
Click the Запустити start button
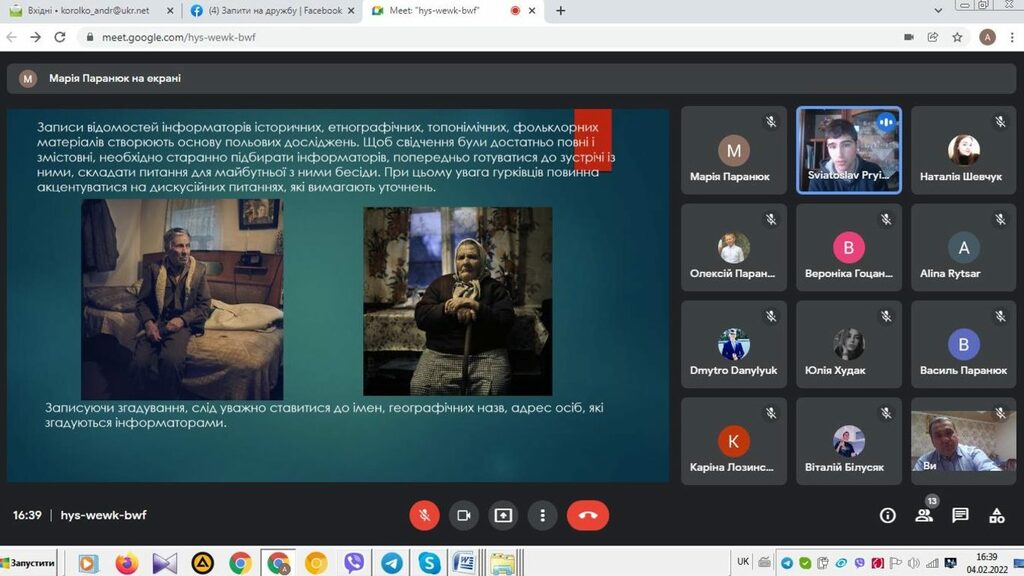coord(30,563)
